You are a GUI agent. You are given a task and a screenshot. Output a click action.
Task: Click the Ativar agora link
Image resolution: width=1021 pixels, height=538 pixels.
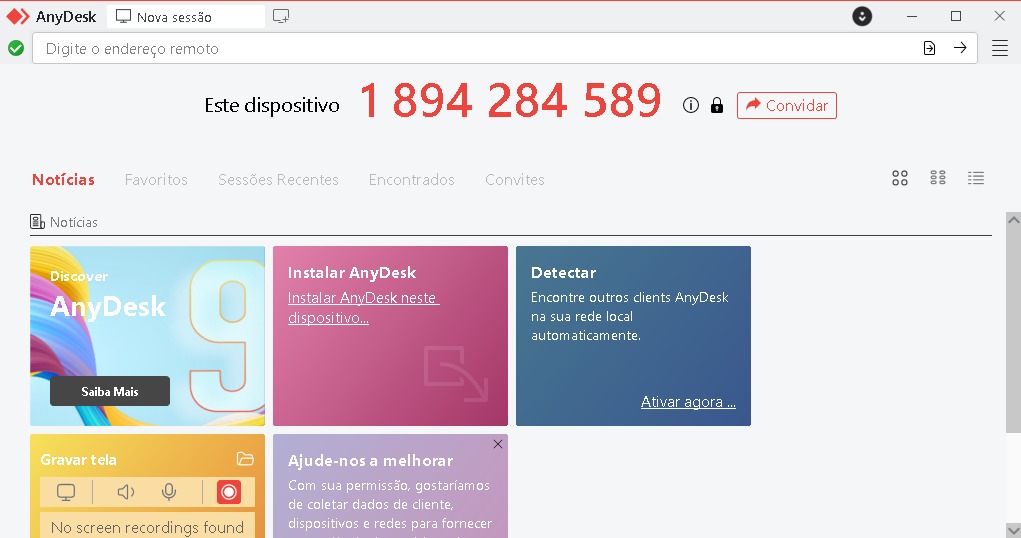688,402
